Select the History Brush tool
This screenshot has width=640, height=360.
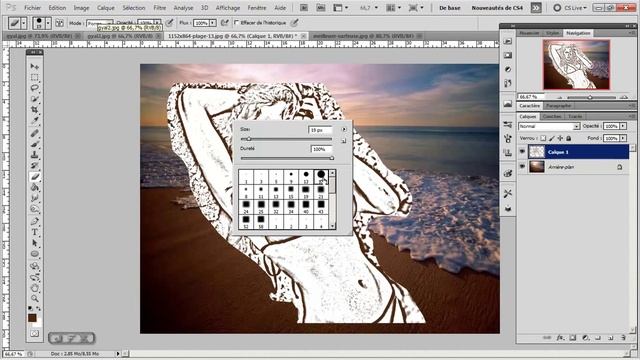[x=35, y=166]
